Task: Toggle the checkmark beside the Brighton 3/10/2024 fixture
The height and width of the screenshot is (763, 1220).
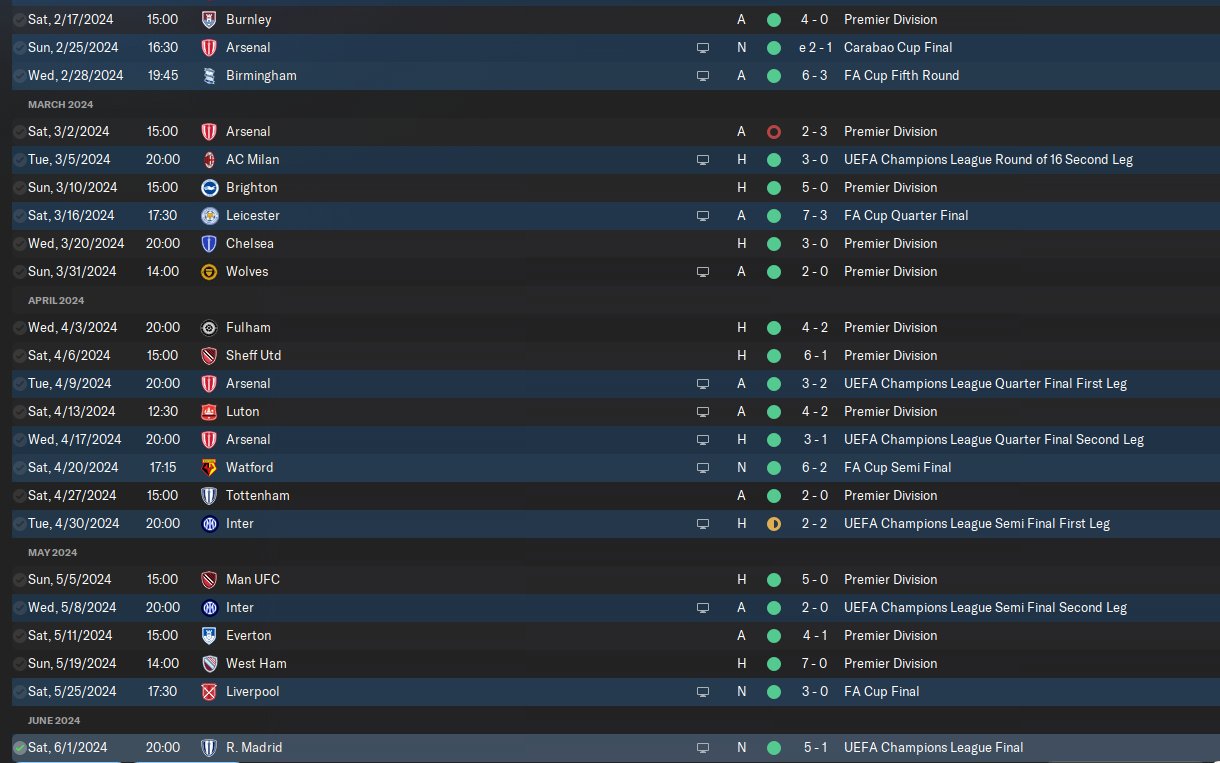Action: (x=19, y=187)
